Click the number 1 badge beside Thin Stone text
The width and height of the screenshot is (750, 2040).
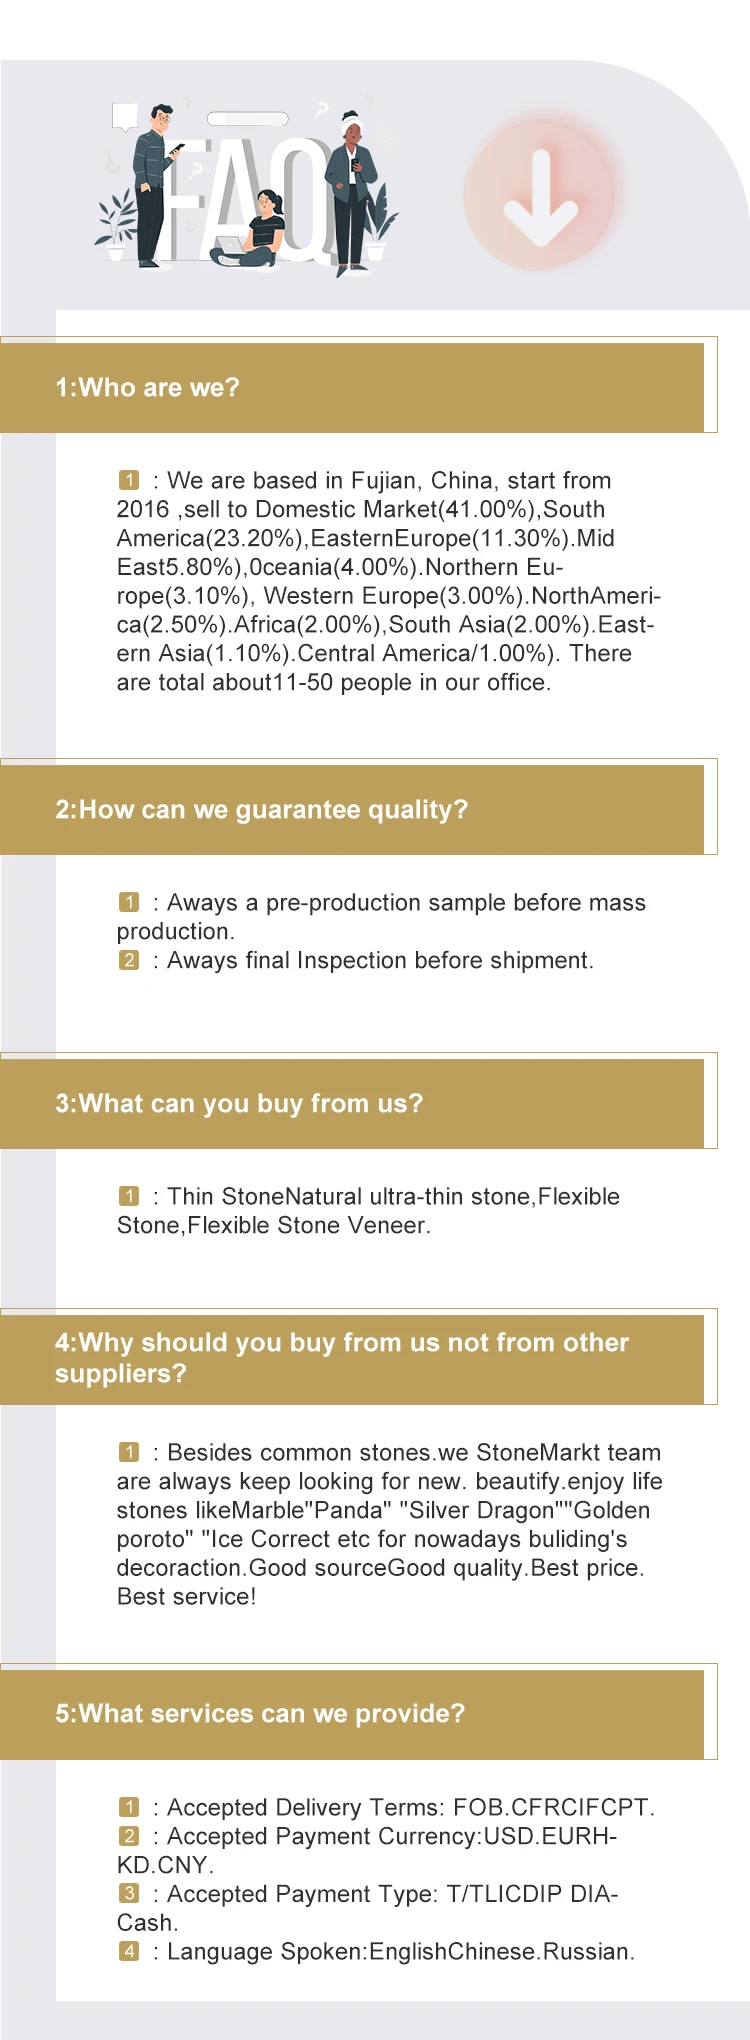click(x=129, y=1197)
